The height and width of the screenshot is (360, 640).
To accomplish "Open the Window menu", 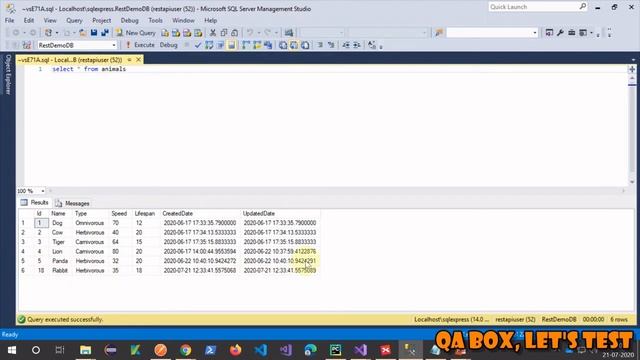I will point(183,20).
